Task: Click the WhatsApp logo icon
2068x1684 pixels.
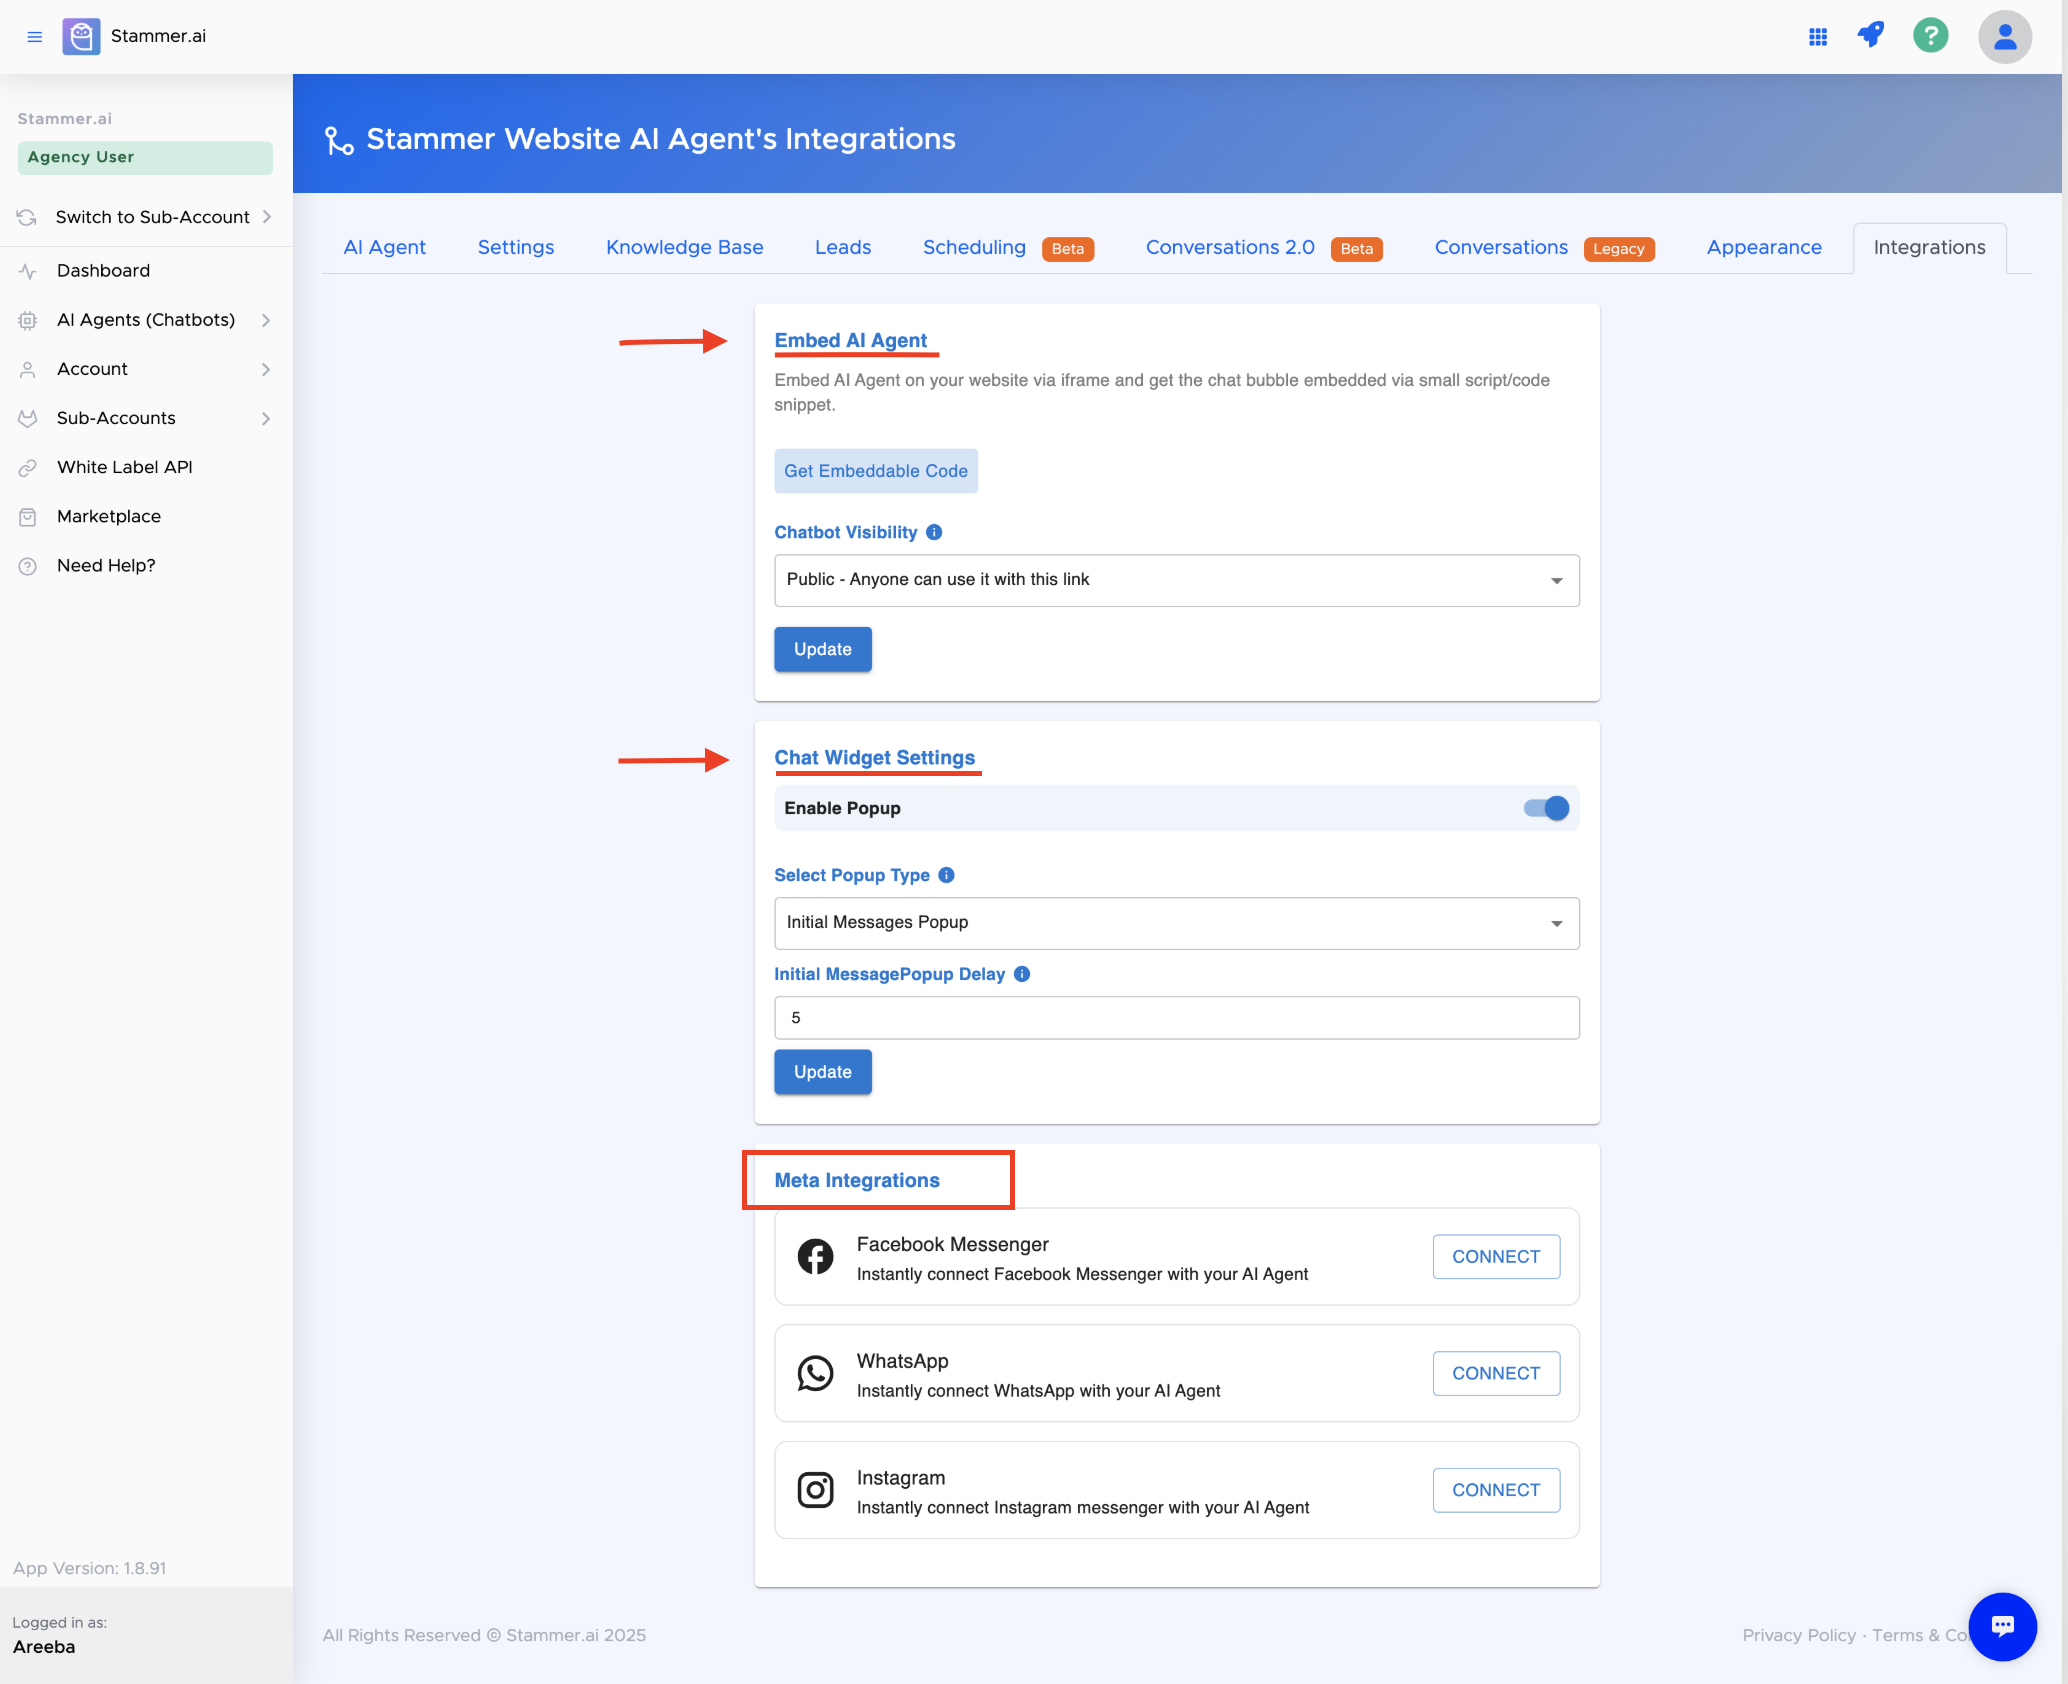Action: pyautogui.click(x=815, y=1373)
